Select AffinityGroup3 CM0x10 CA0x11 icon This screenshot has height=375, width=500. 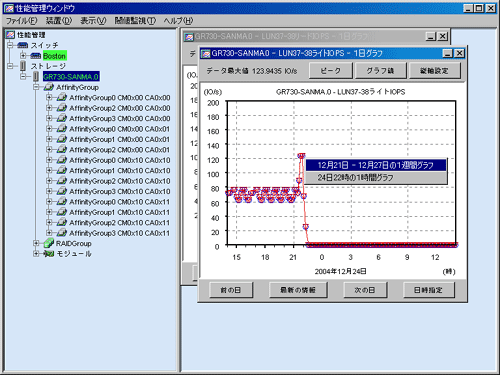click(x=62, y=233)
